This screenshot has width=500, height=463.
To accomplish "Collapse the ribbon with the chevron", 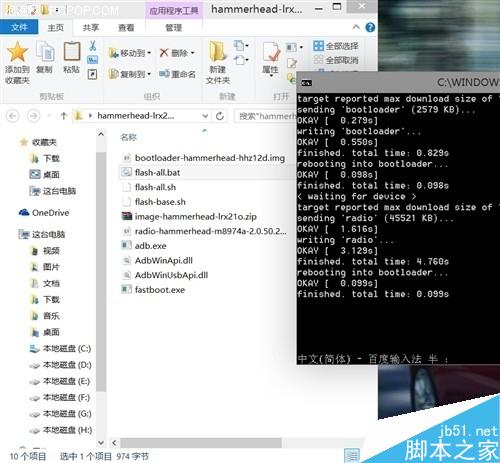I will coord(356,27).
